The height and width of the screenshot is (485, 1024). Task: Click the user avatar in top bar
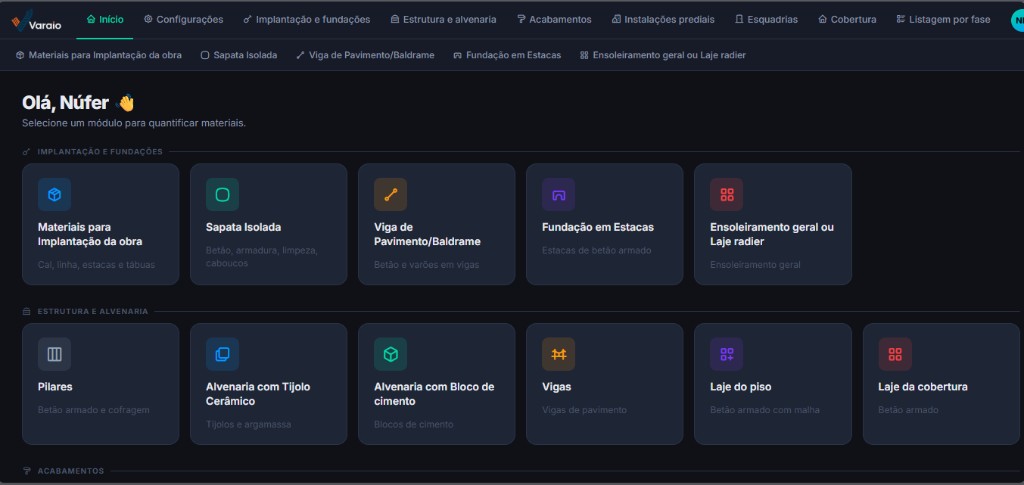tap(1017, 20)
